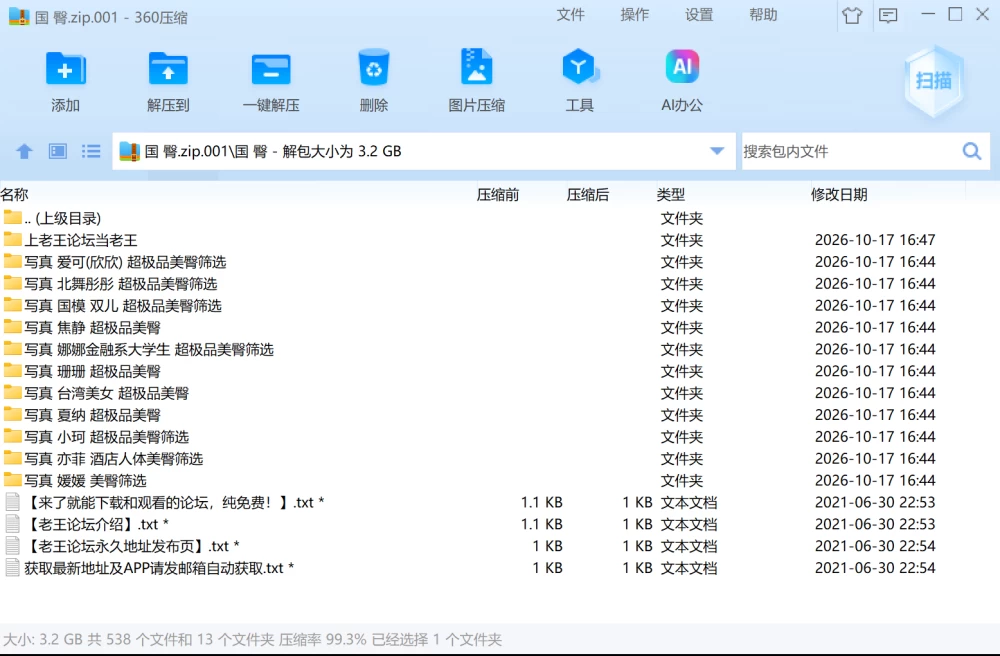Select the .. (上级目录) row
1000x656 pixels.
point(500,218)
